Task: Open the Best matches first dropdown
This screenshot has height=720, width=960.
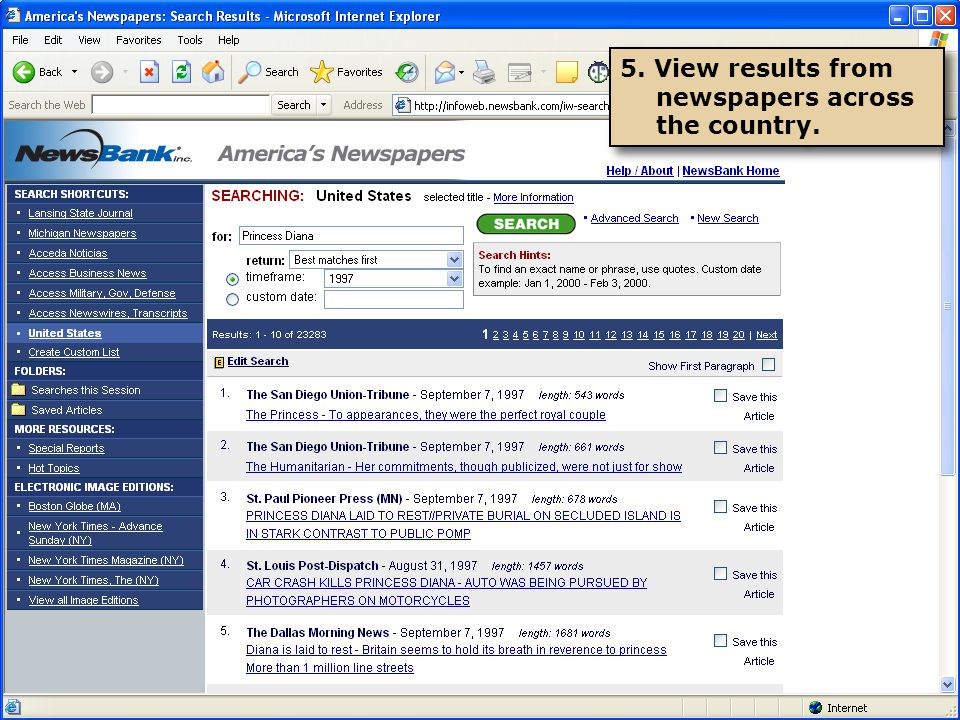Action: (454, 260)
